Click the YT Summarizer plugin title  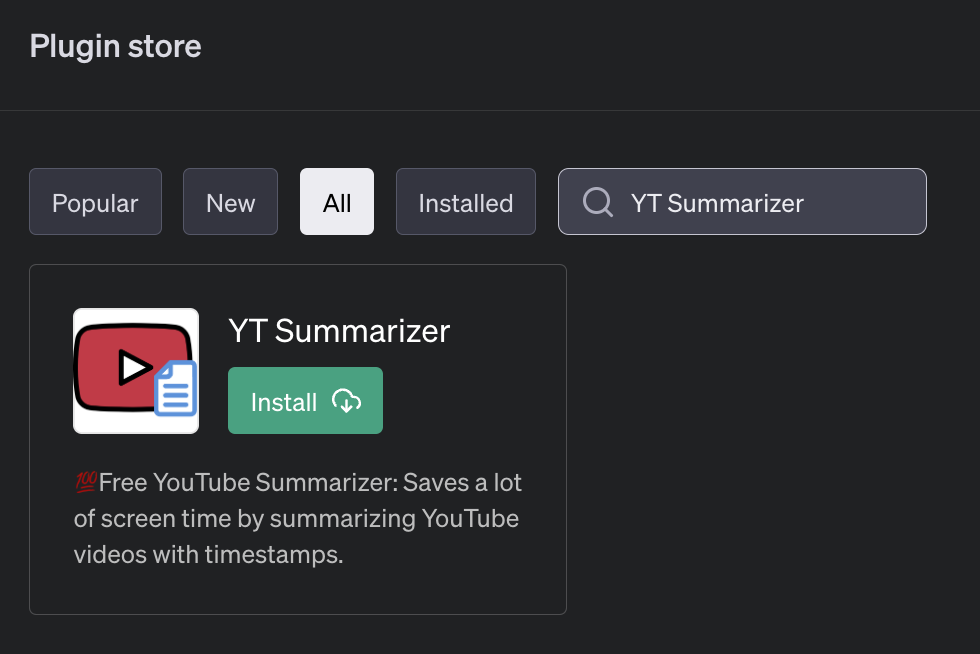click(339, 331)
